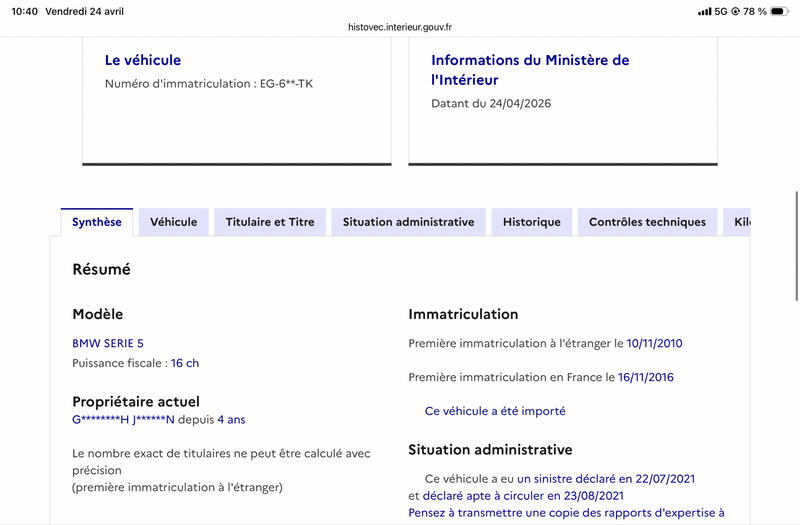The width and height of the screenshot is (800, 525).
Task: Click the 'Situation administrative' section heading
Action: [490, 449]
